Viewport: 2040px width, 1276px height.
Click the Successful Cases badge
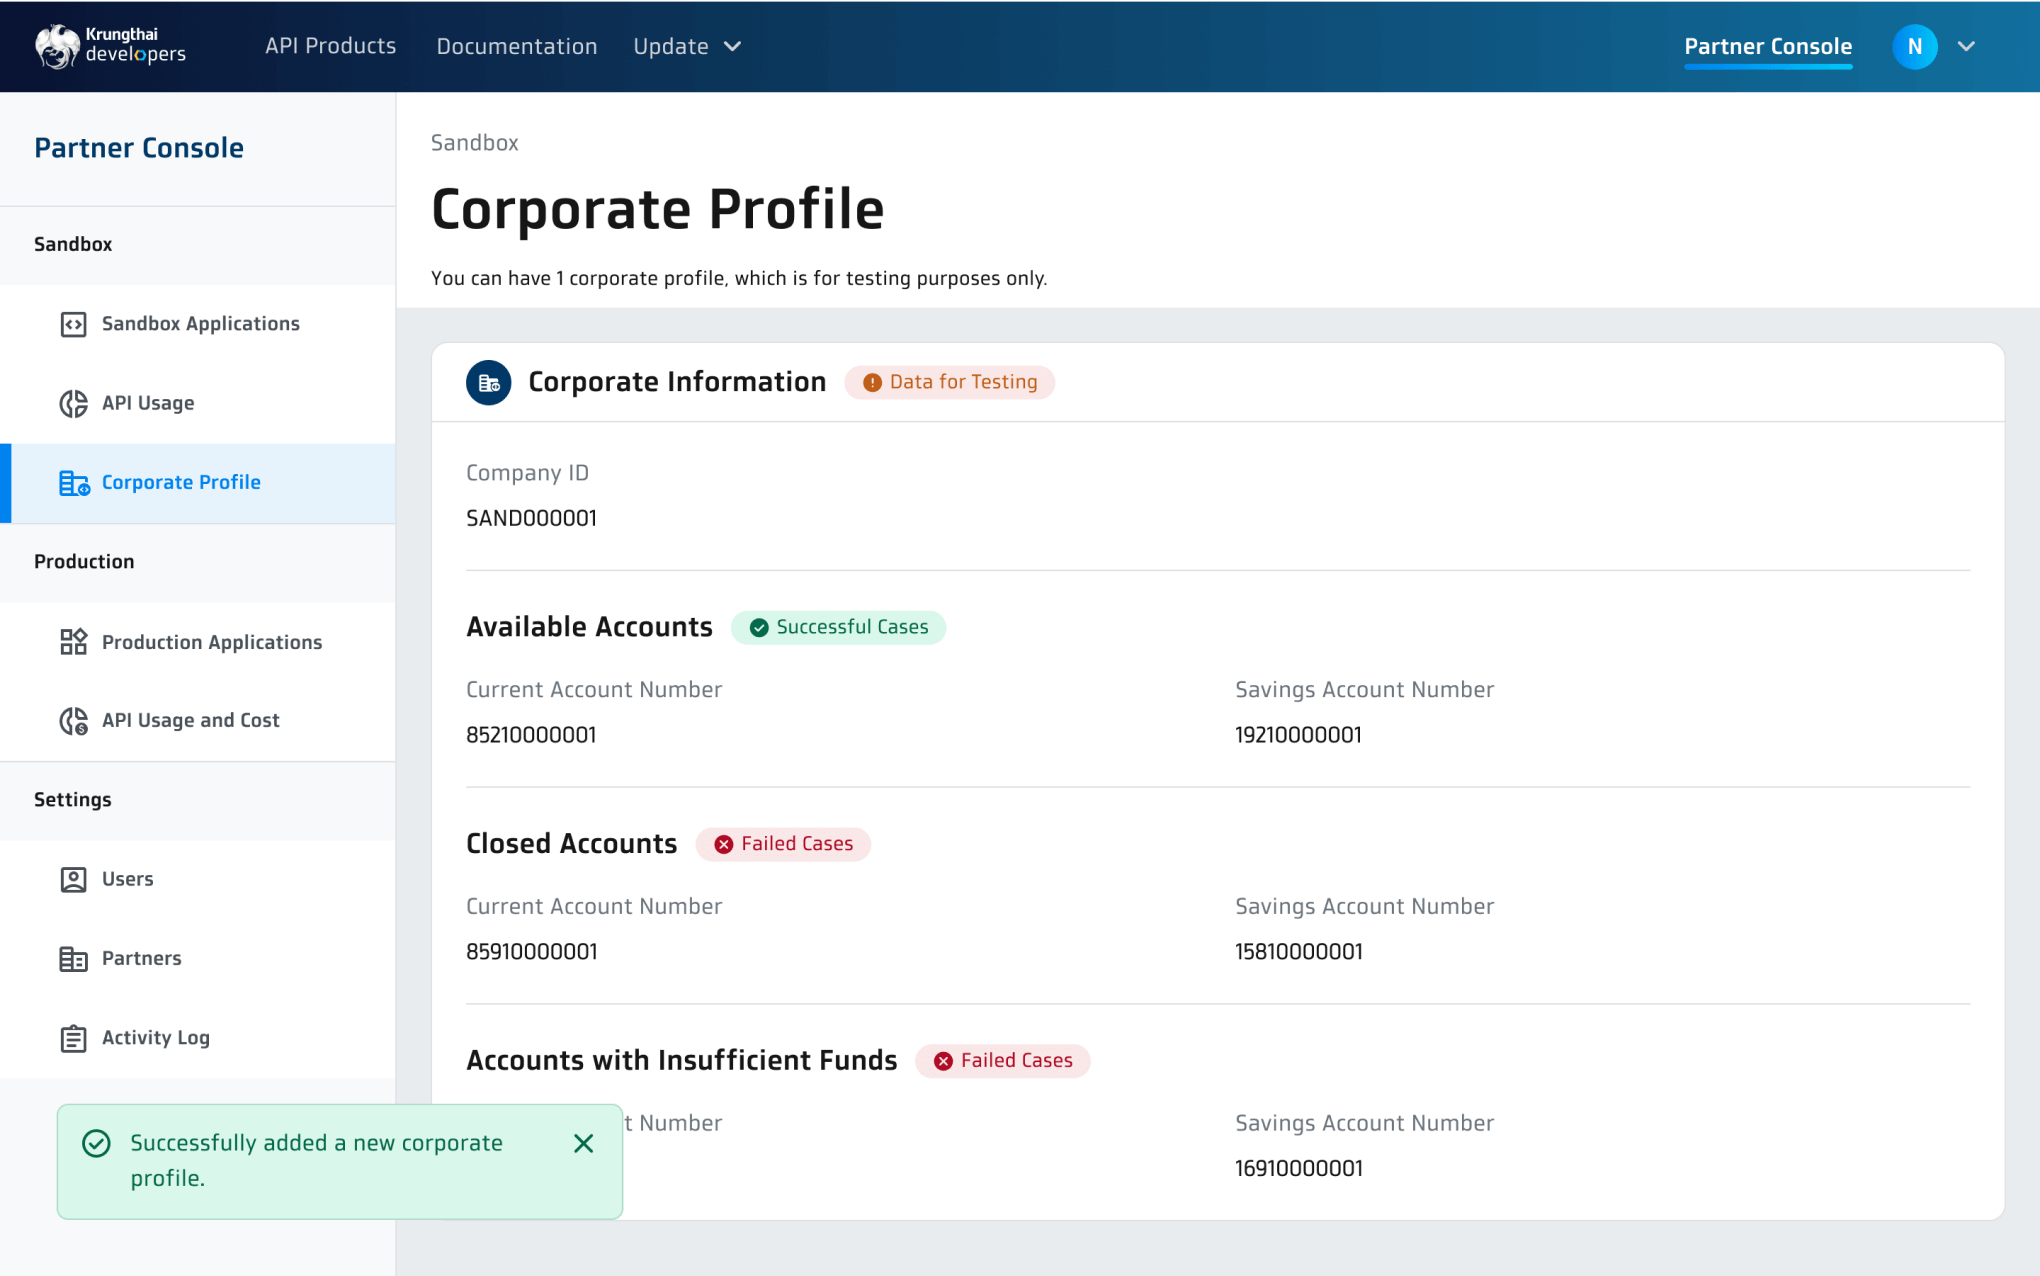point(838,627)
